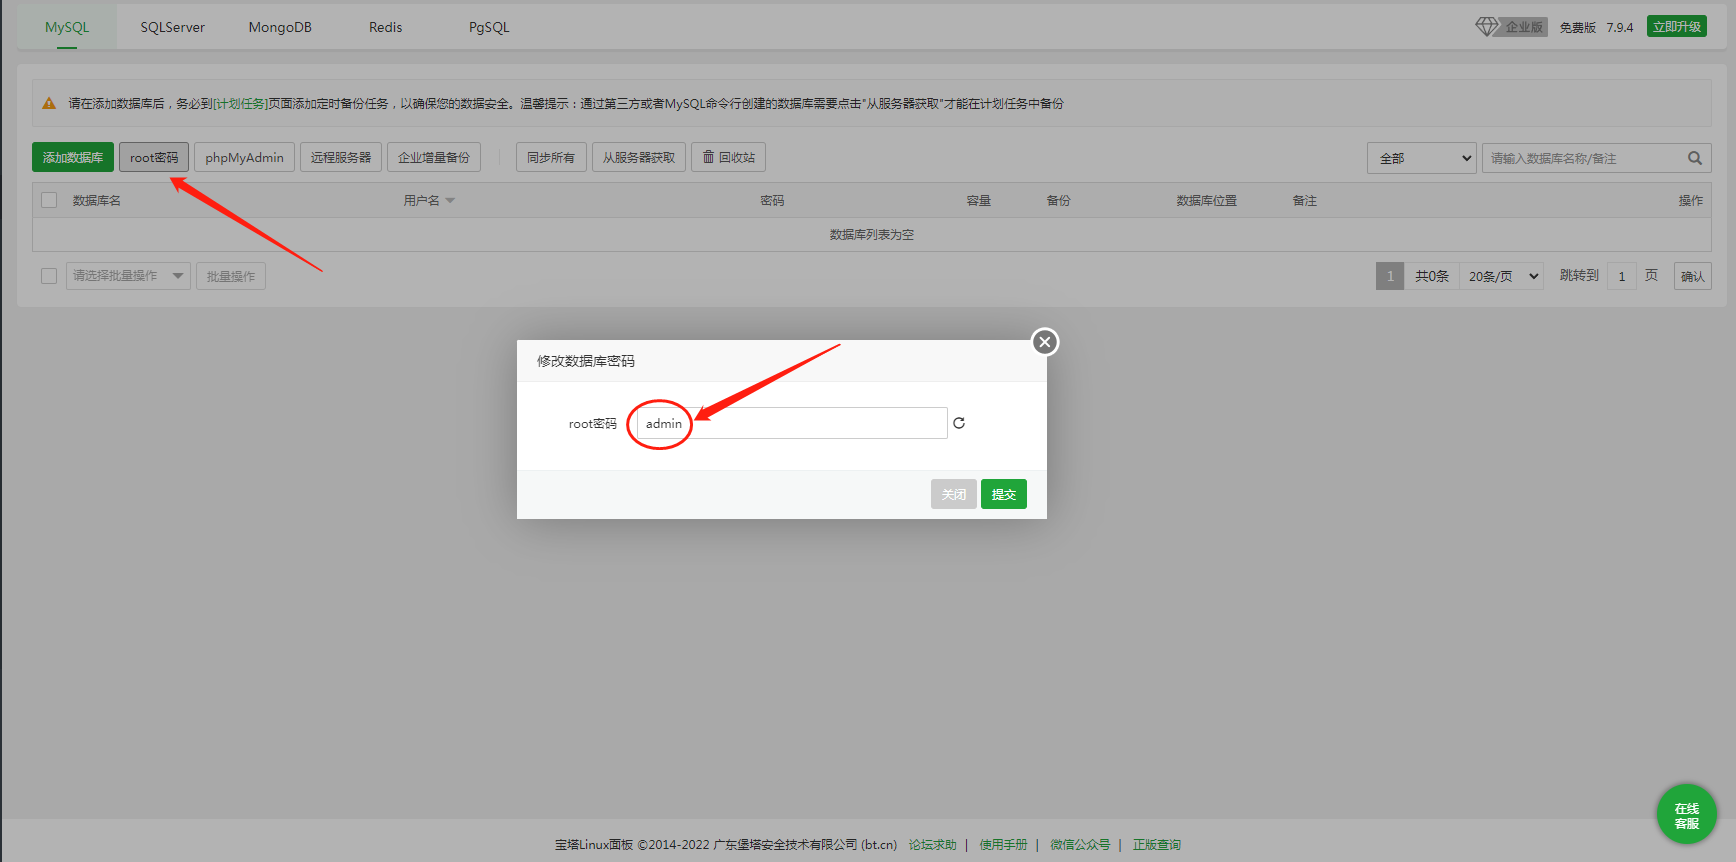Open the 全部 filter dropdown

click(1422, 158)
